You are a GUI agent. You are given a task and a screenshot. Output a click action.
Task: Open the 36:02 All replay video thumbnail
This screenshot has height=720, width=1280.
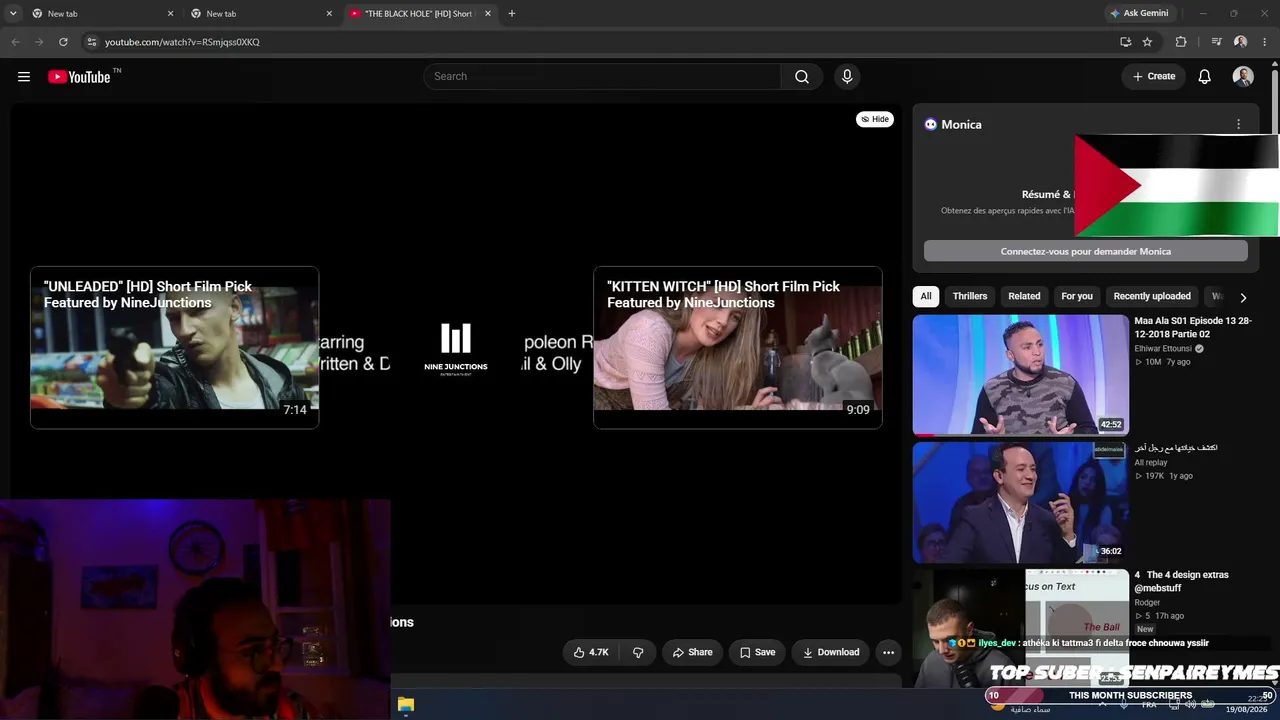(1021, 503)
